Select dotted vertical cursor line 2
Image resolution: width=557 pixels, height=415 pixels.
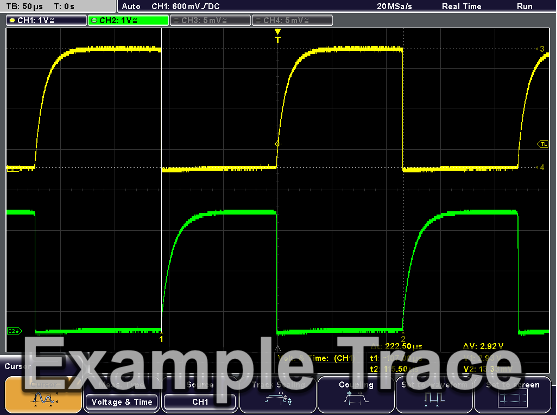[403, 185]
